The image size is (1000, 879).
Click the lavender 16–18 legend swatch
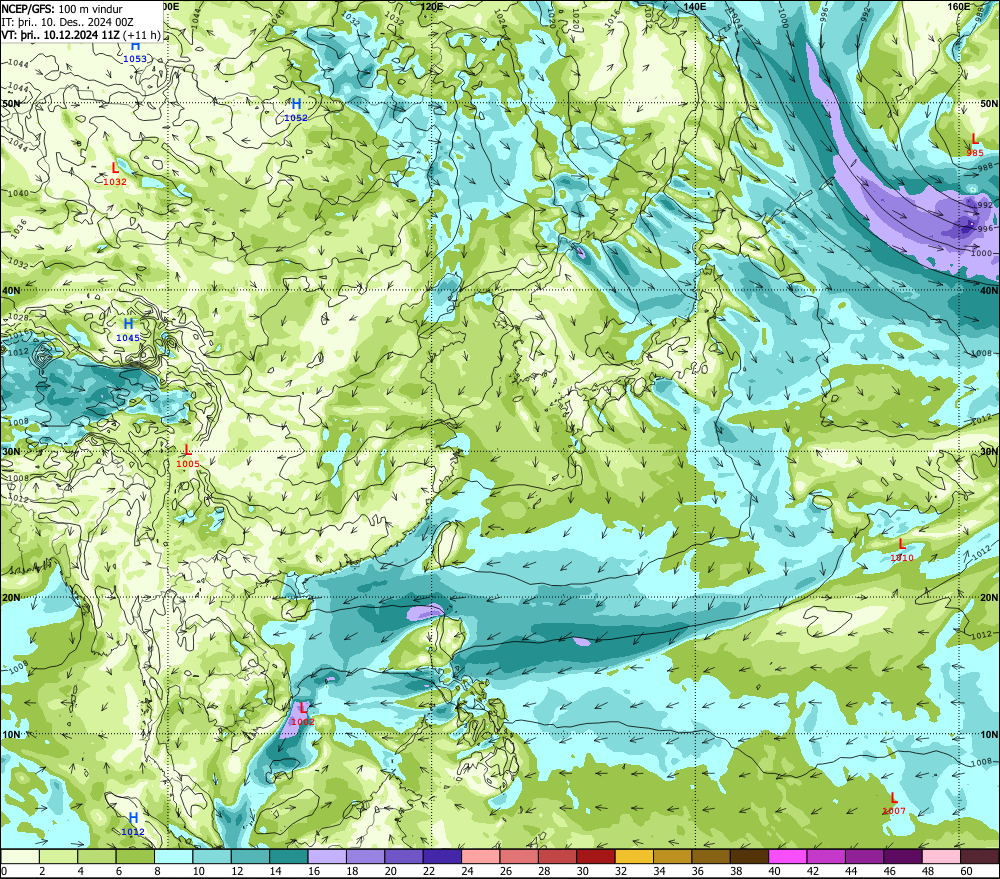pyautogui.click(x=327, y=856)
